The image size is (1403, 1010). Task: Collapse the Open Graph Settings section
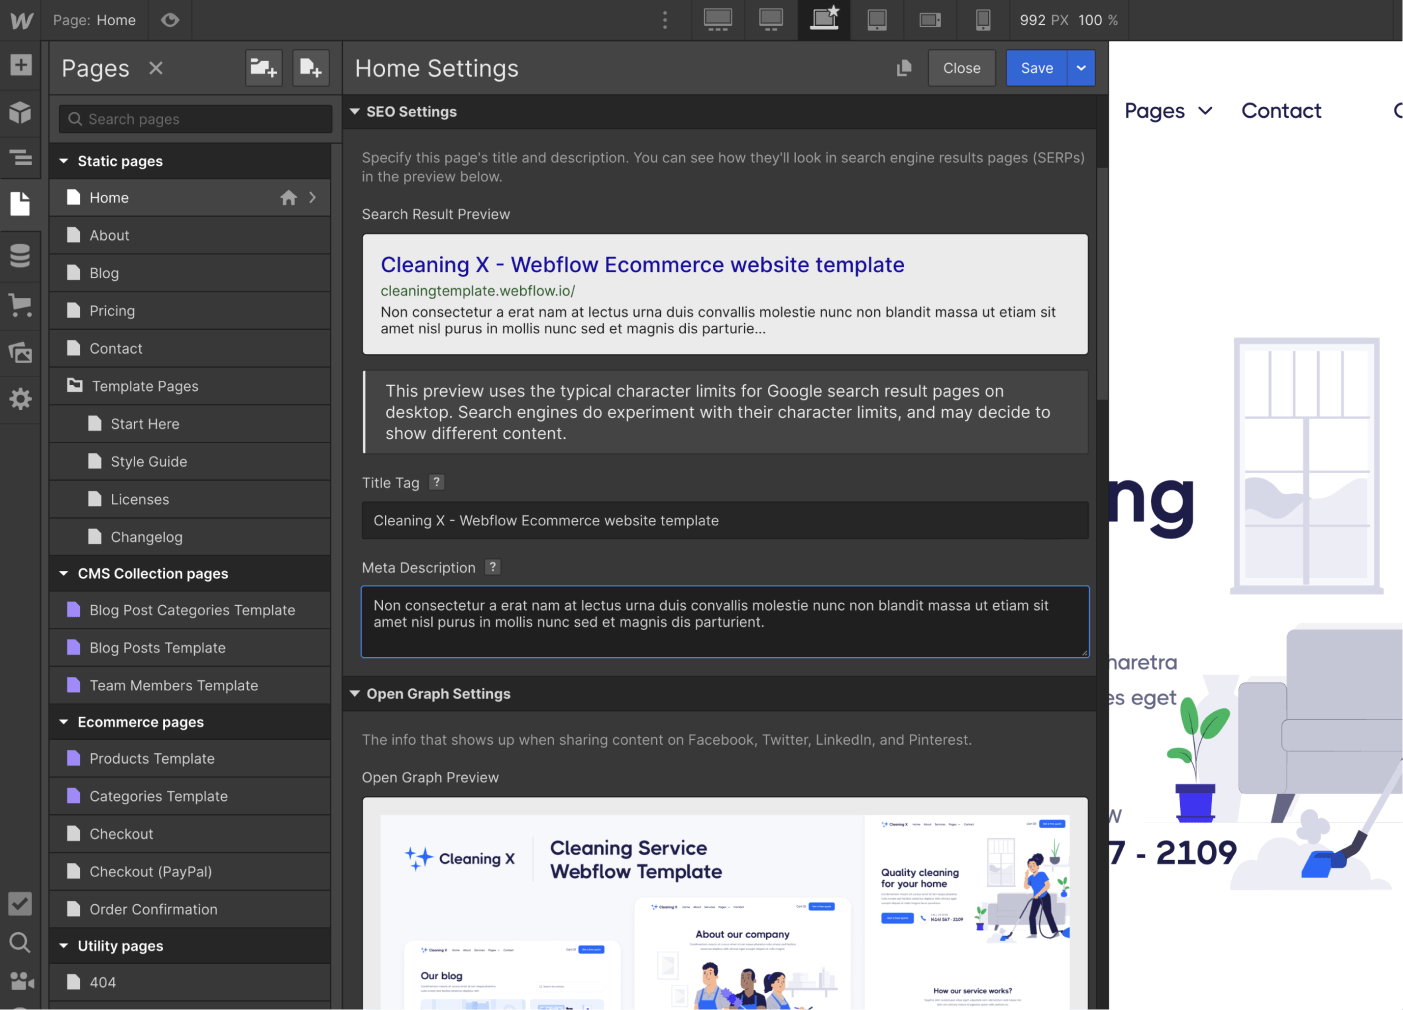click(355, 693)
